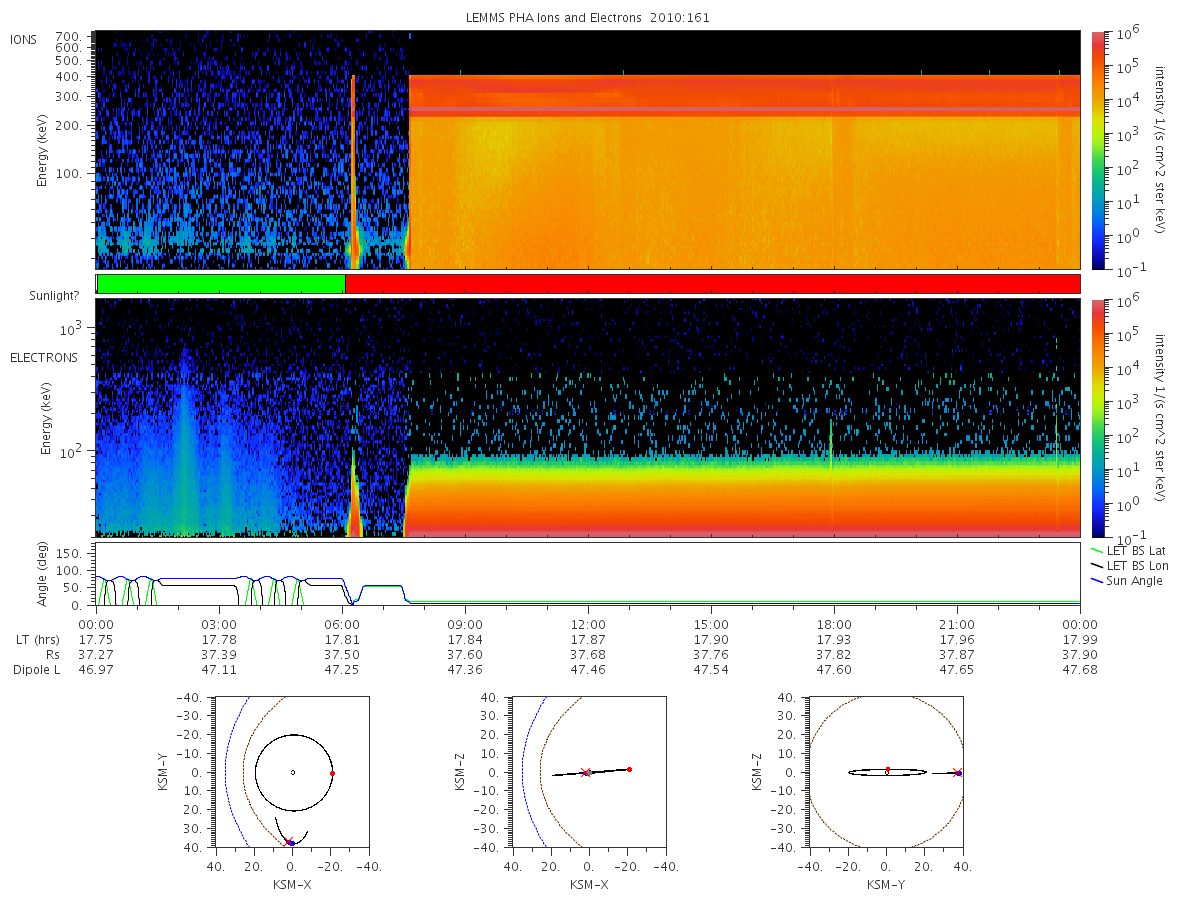Click the red sunlight bar segment

[712, 284]
